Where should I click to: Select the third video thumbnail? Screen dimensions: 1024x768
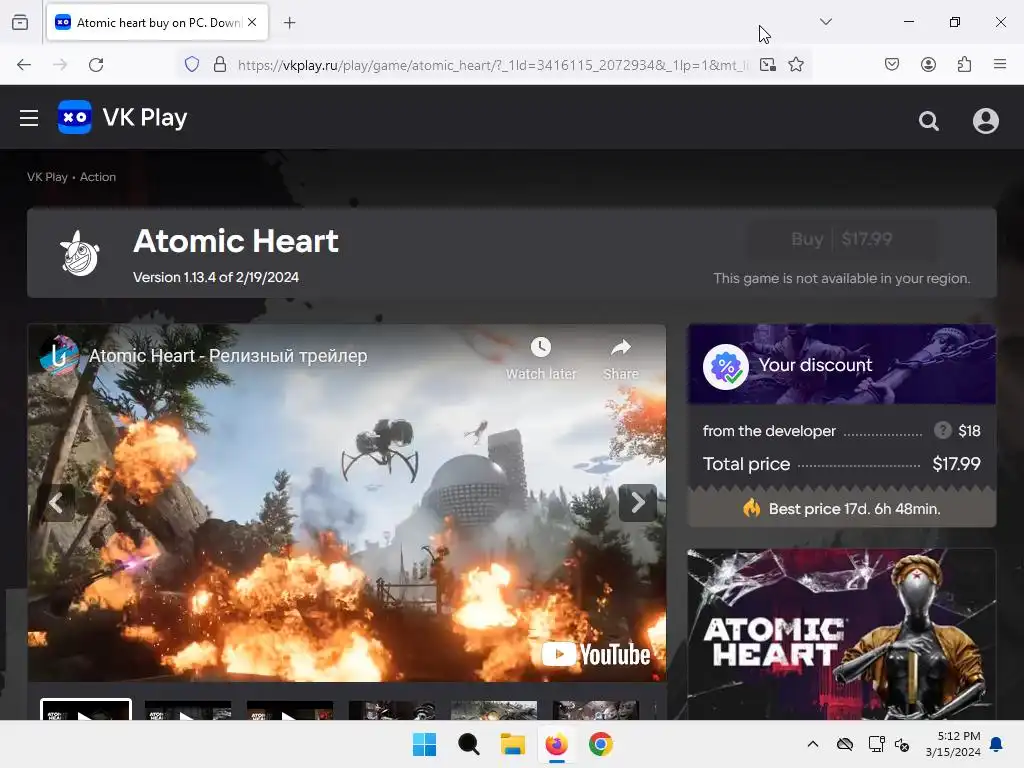290,711
